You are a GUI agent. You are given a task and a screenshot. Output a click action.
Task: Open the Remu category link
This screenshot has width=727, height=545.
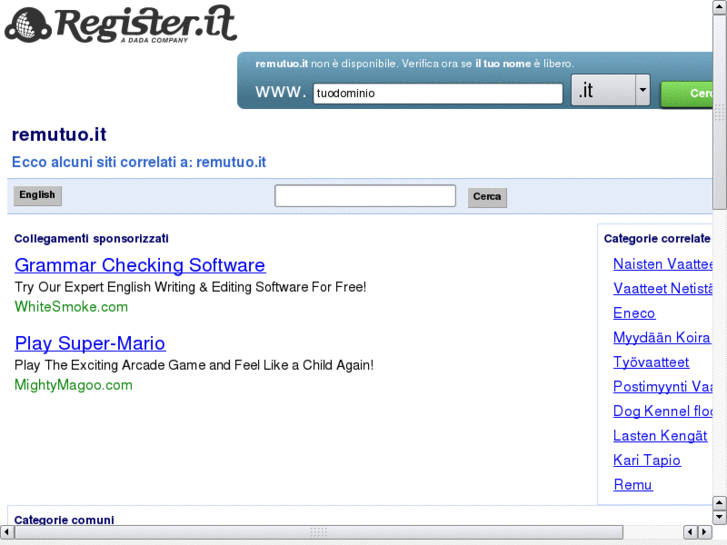pyautogui.click(x=633, y=485)
